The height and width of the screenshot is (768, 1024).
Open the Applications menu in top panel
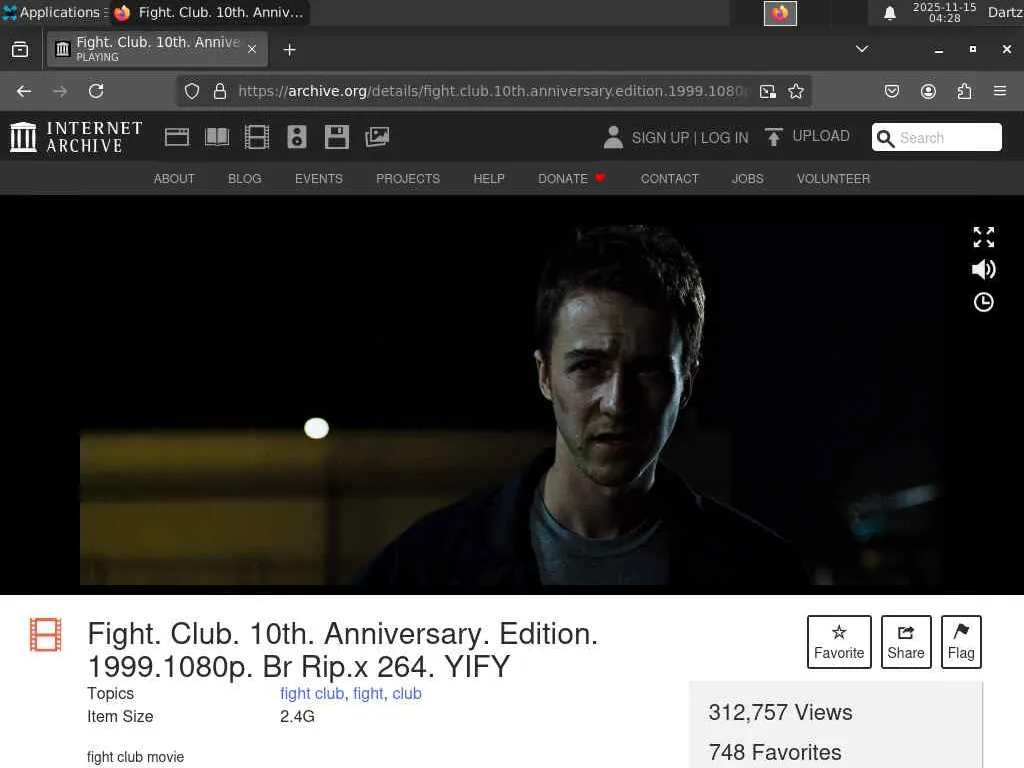point(55,12)
